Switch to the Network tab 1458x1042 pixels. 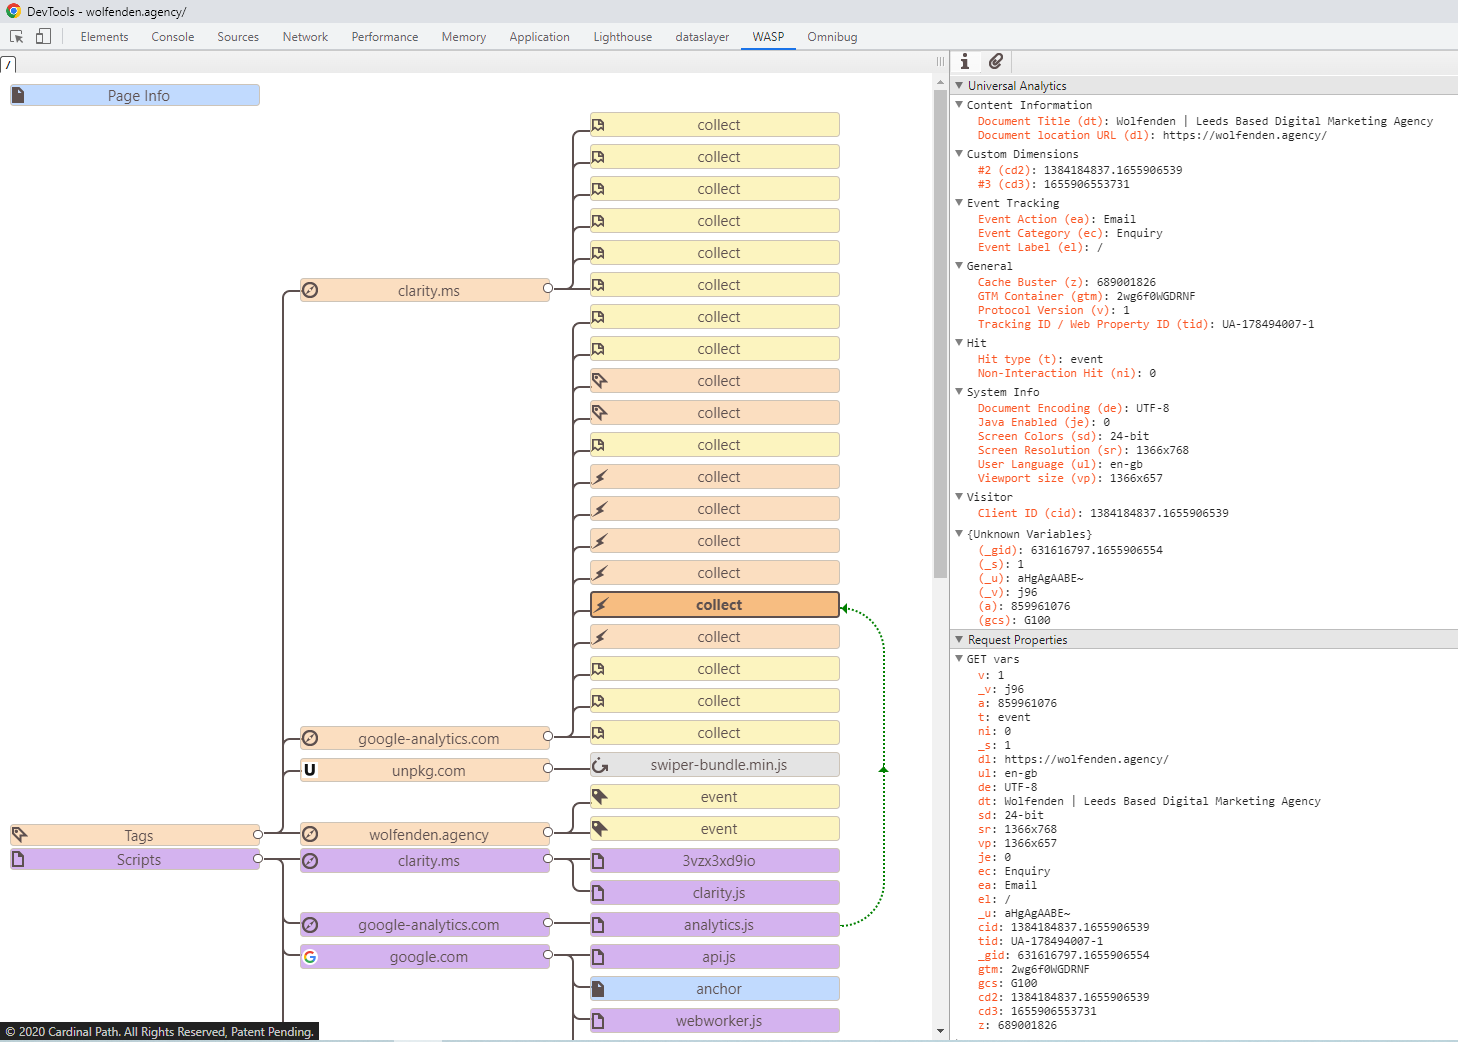[305, 37]
